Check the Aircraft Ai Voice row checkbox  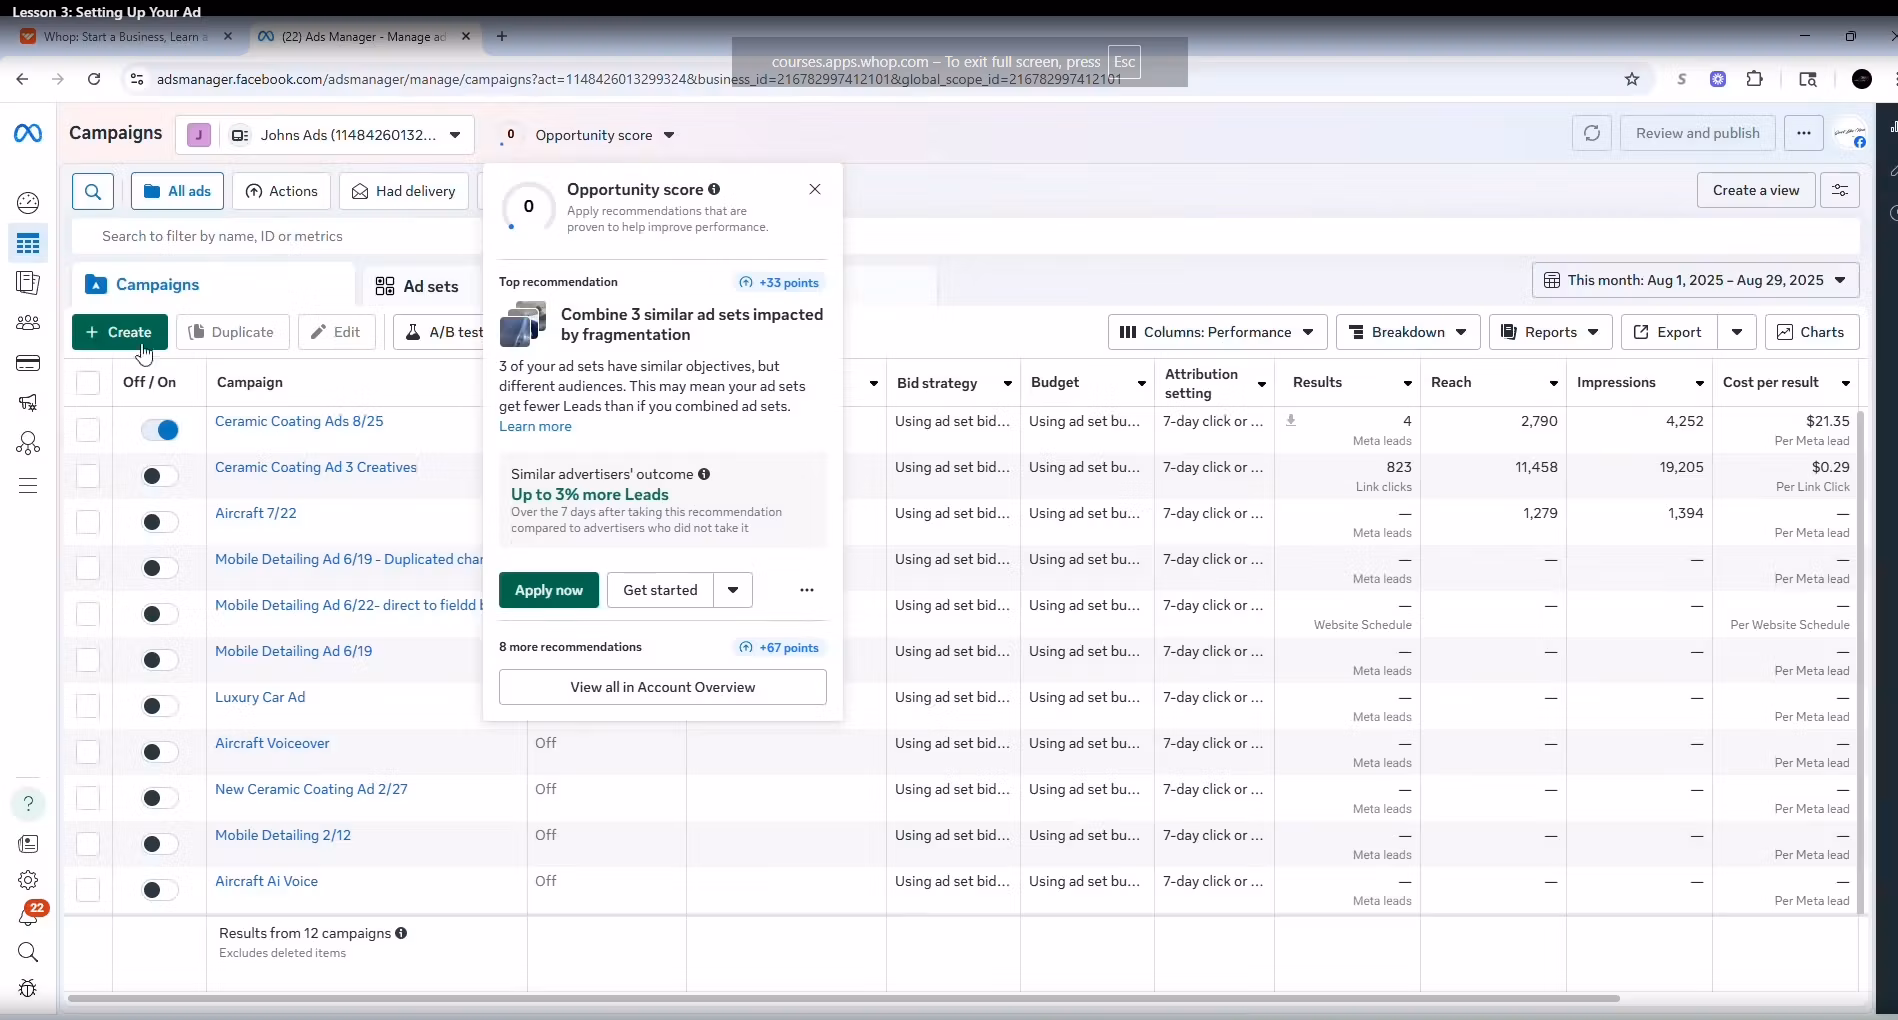(x=88, y=890)
